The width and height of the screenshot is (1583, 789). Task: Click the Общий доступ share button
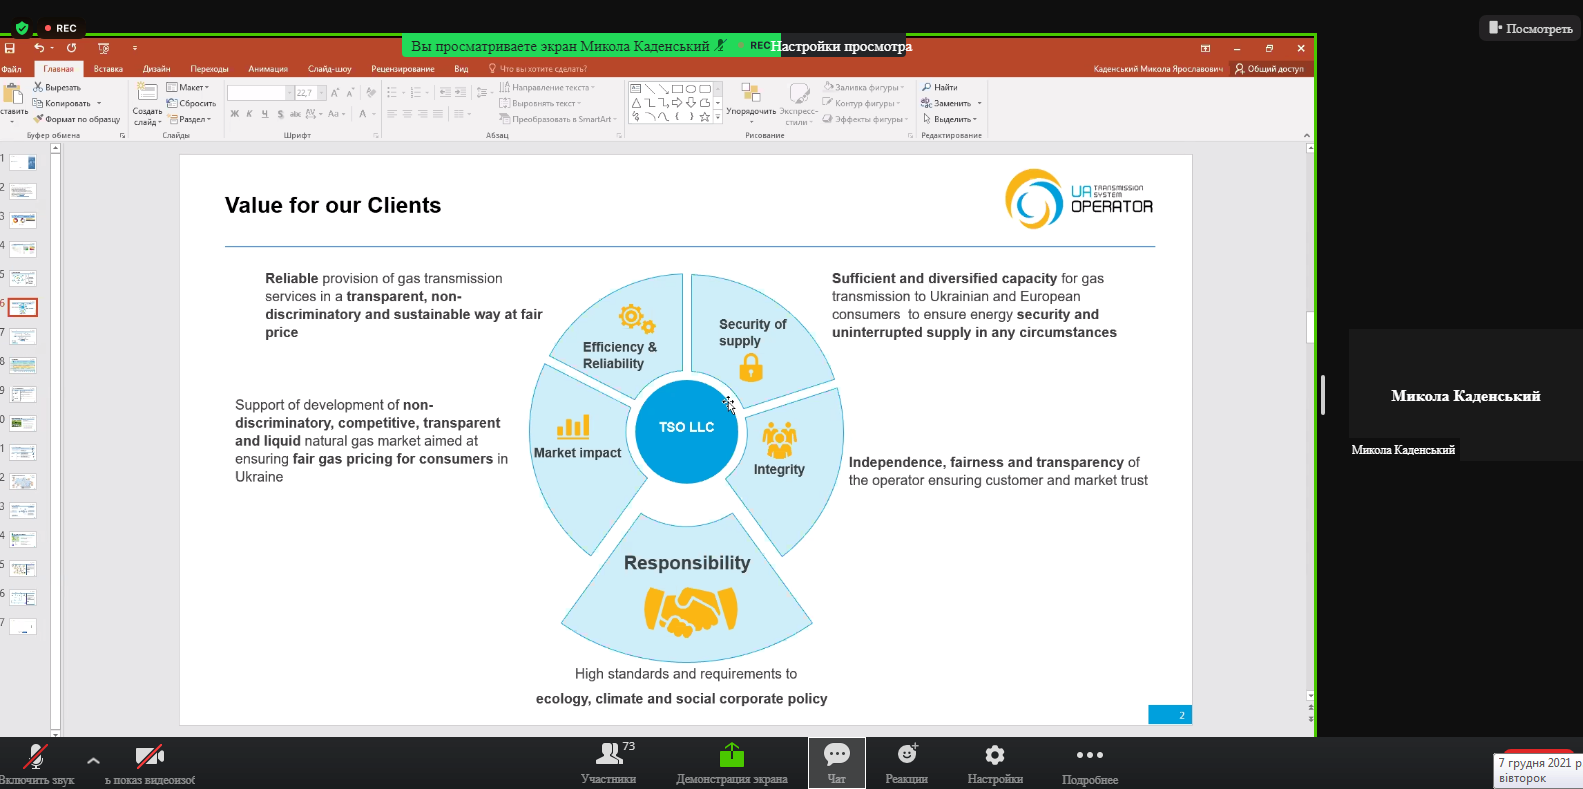coord(1269,69)
